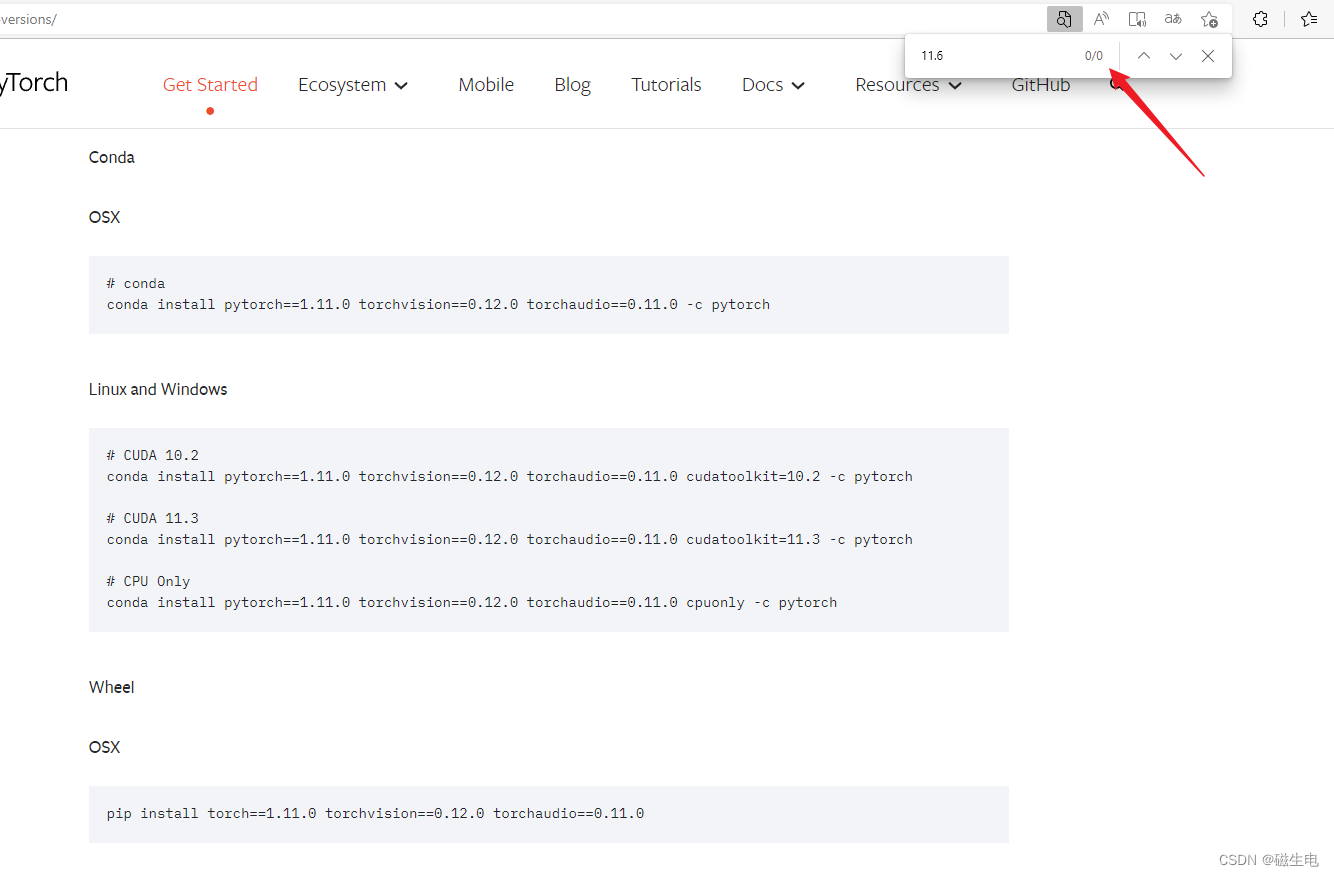This screenshot has height=876, width=1334.
Task: Open the Tutorials page
Action: pyautogui.click(x=666, y=85)
